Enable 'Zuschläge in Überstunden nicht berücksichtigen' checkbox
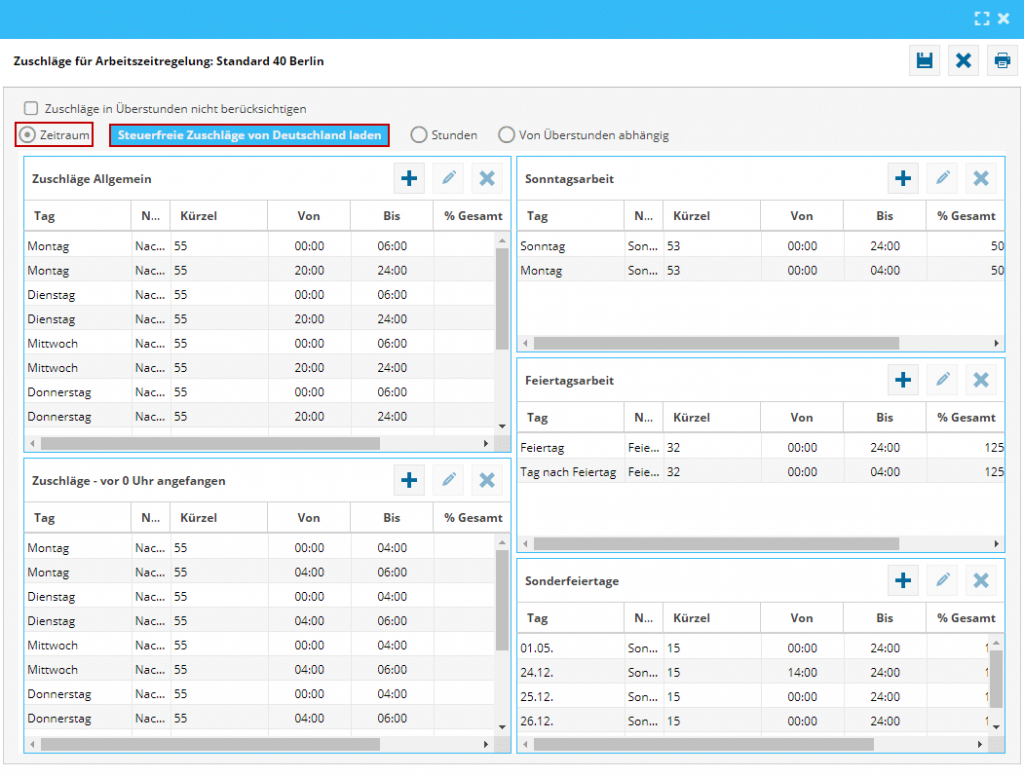Viewport: 1024px width, 777px height. [x=32, y=109]
